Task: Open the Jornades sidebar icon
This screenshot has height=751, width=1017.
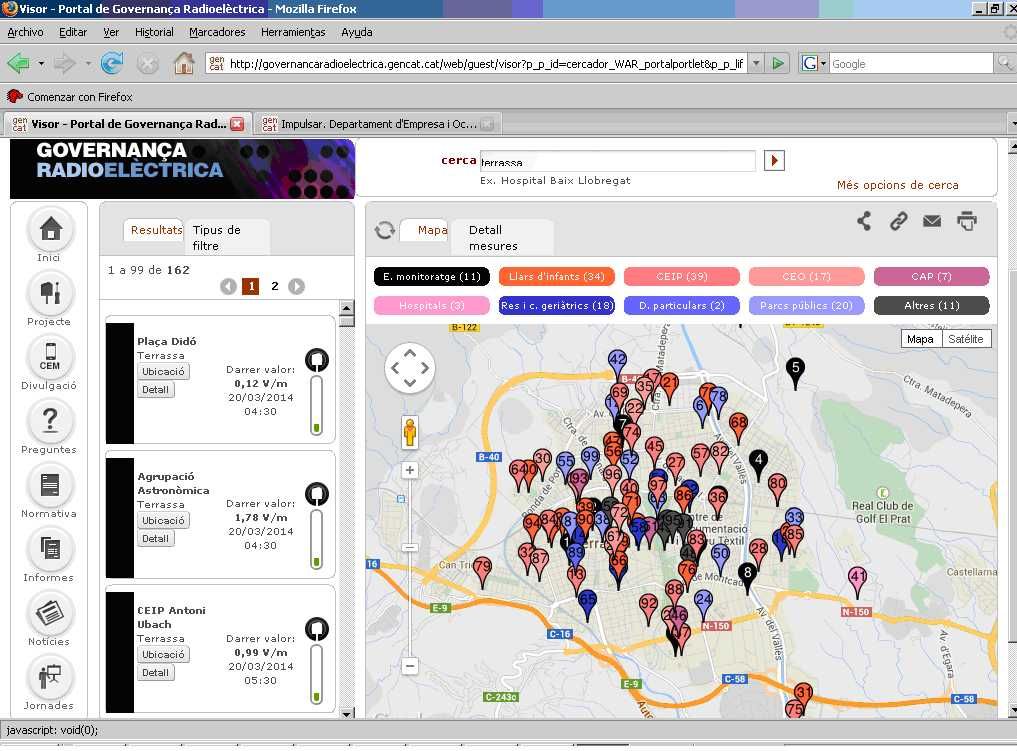Action: tap(50, 676)
